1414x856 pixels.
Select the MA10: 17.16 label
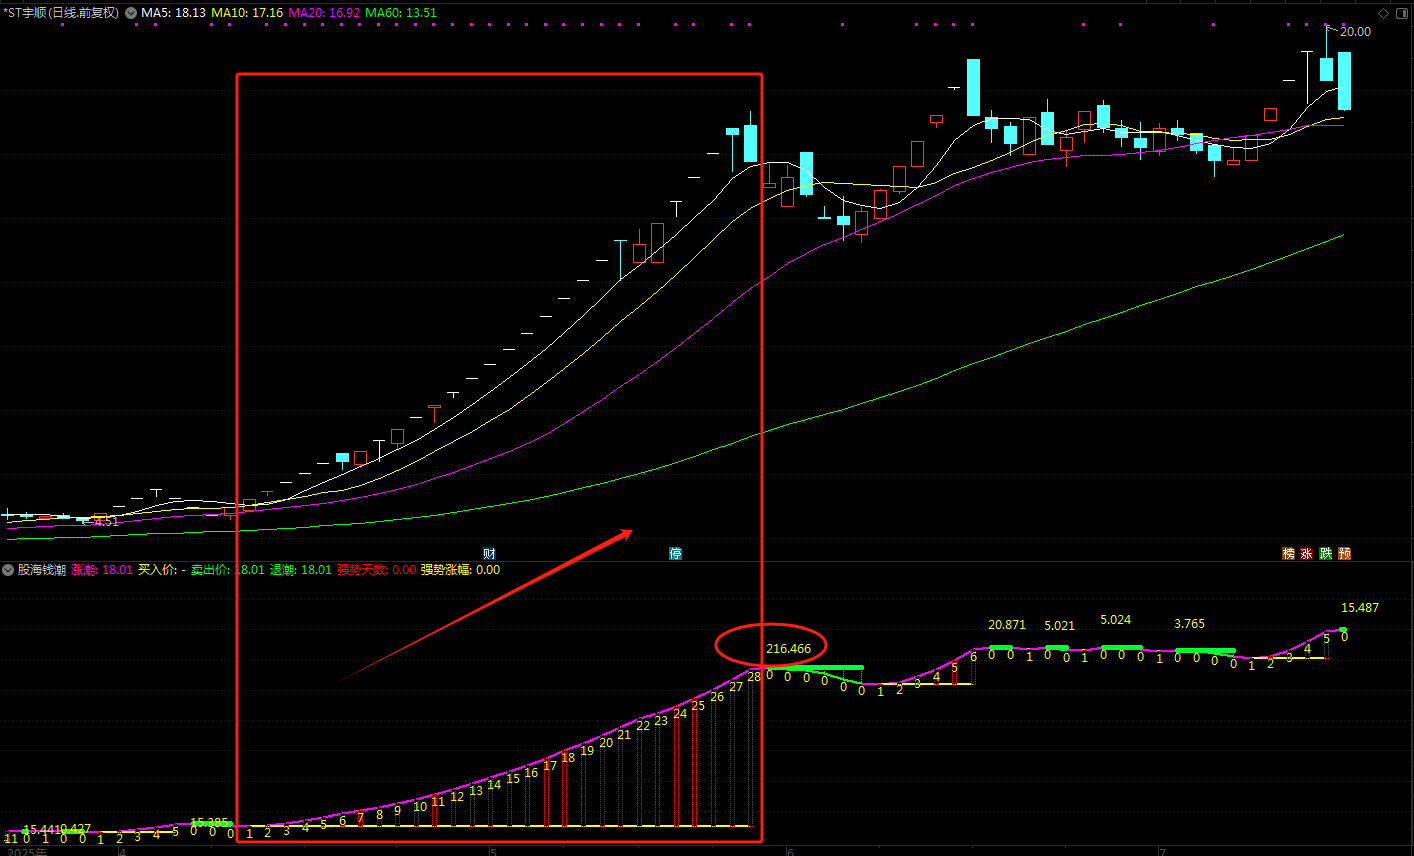(247, 13)
